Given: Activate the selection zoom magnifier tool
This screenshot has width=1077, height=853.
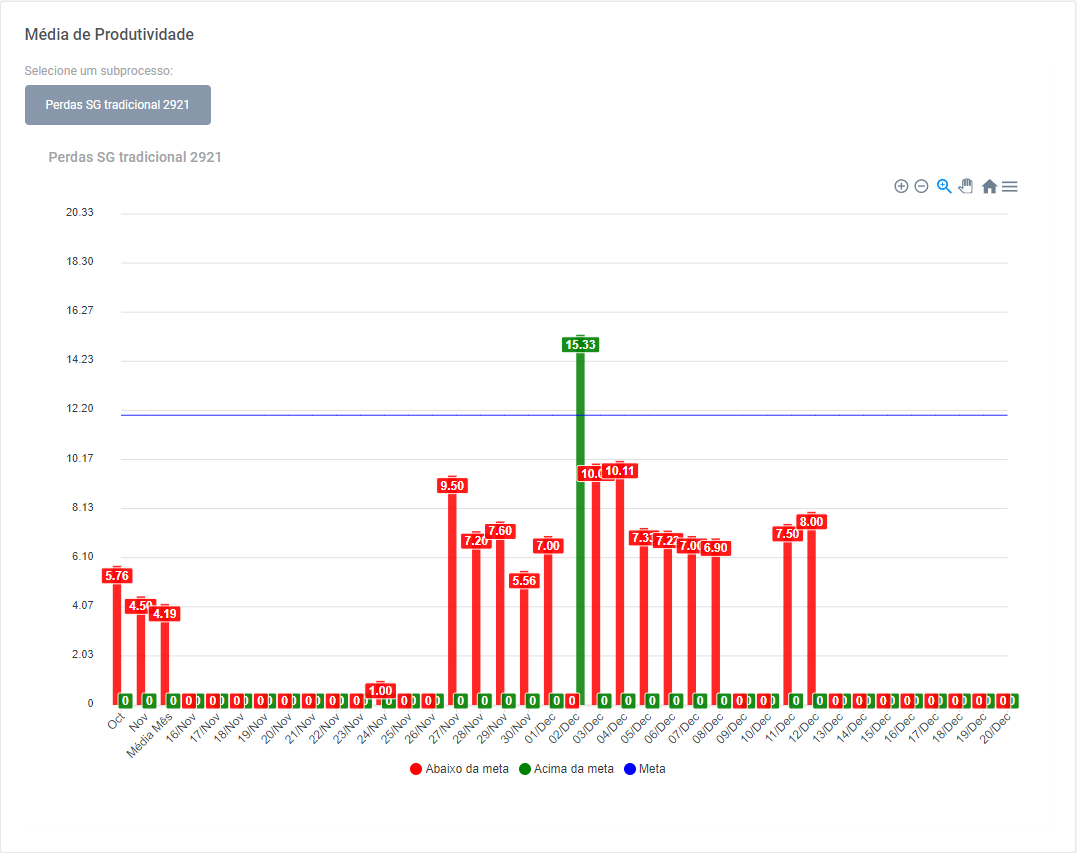Looking at the screenshot, I should pos(944,186).
